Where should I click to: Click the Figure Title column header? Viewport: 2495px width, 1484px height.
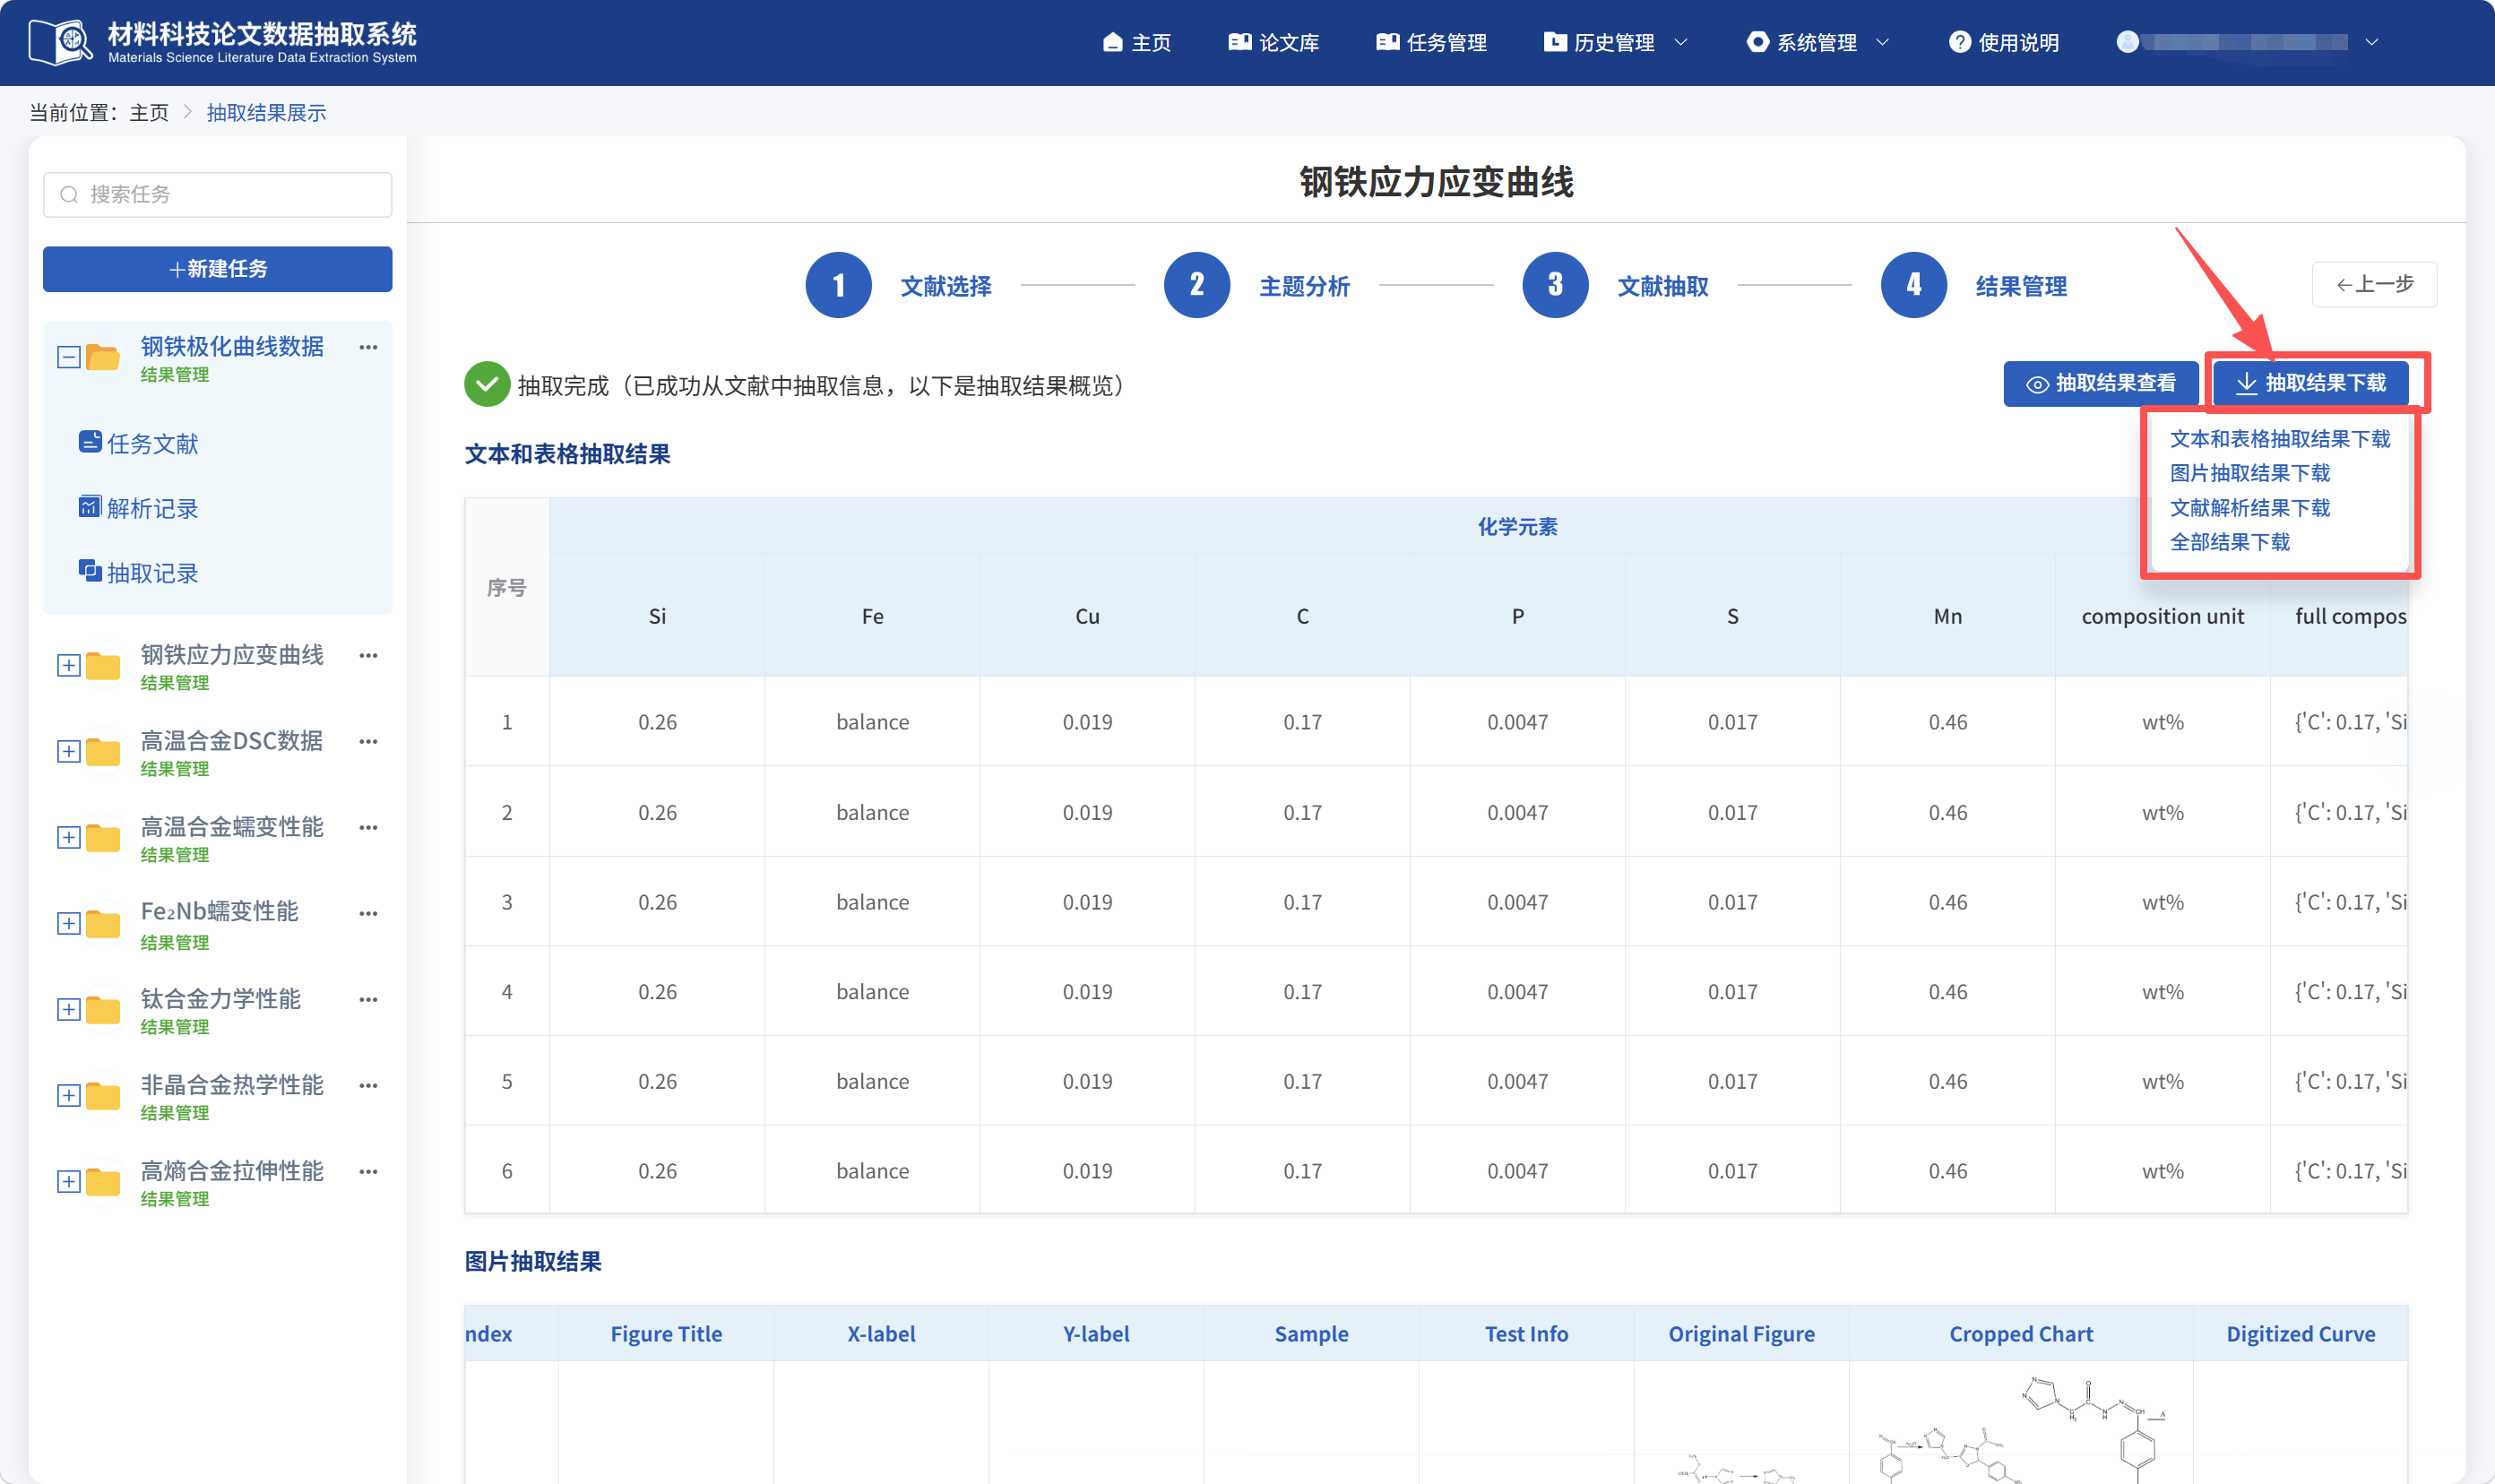pos(666,1333)
